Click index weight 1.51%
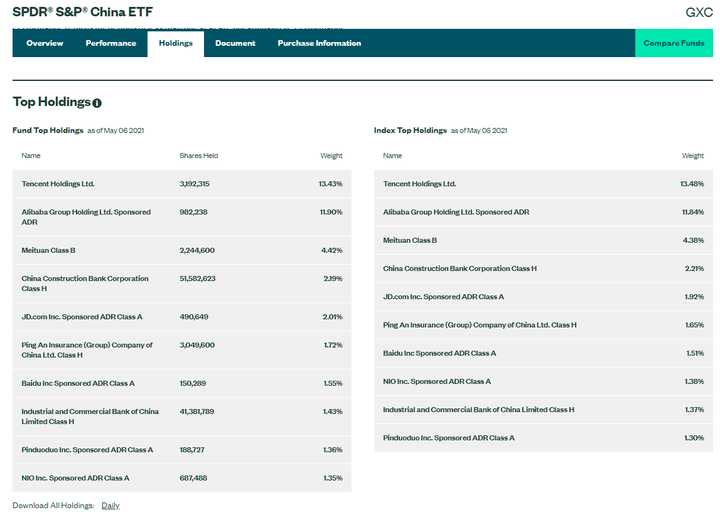Image resolution: width=720 pixels, height=515 pixels. click(x=695, y=353)
